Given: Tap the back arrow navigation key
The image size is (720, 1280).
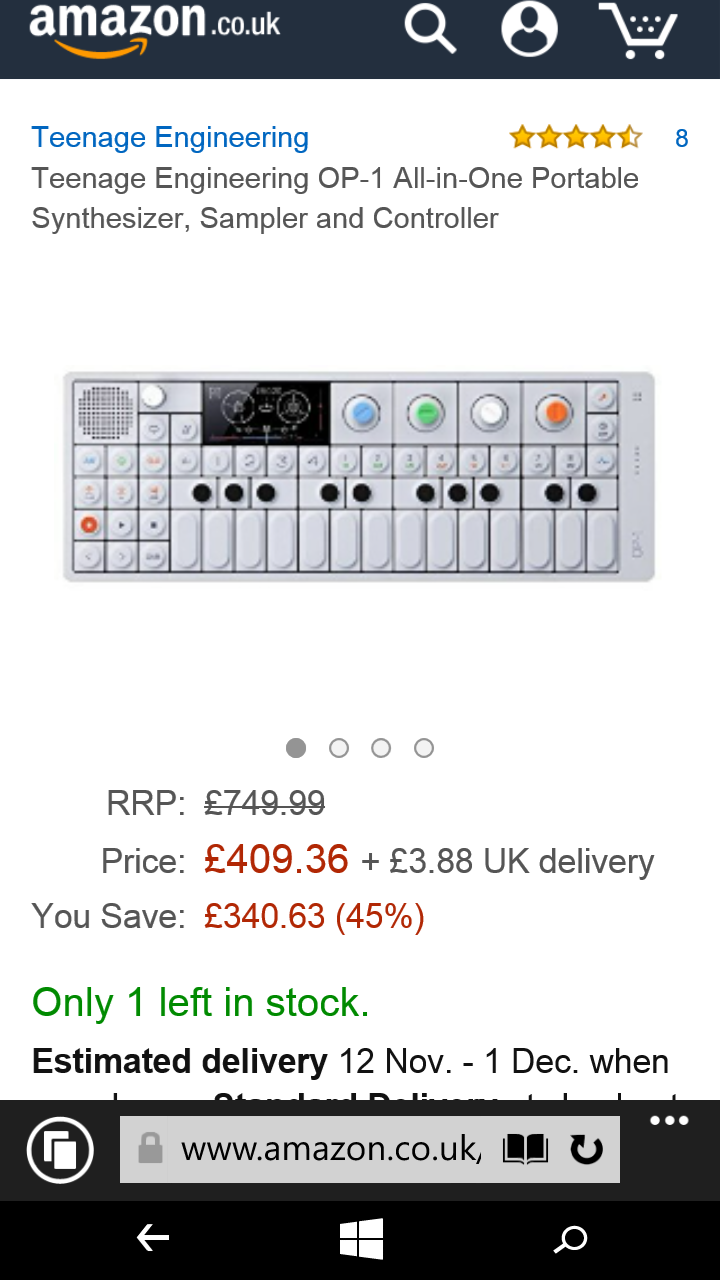Looking at the screenshot, I should [152, 1240].
